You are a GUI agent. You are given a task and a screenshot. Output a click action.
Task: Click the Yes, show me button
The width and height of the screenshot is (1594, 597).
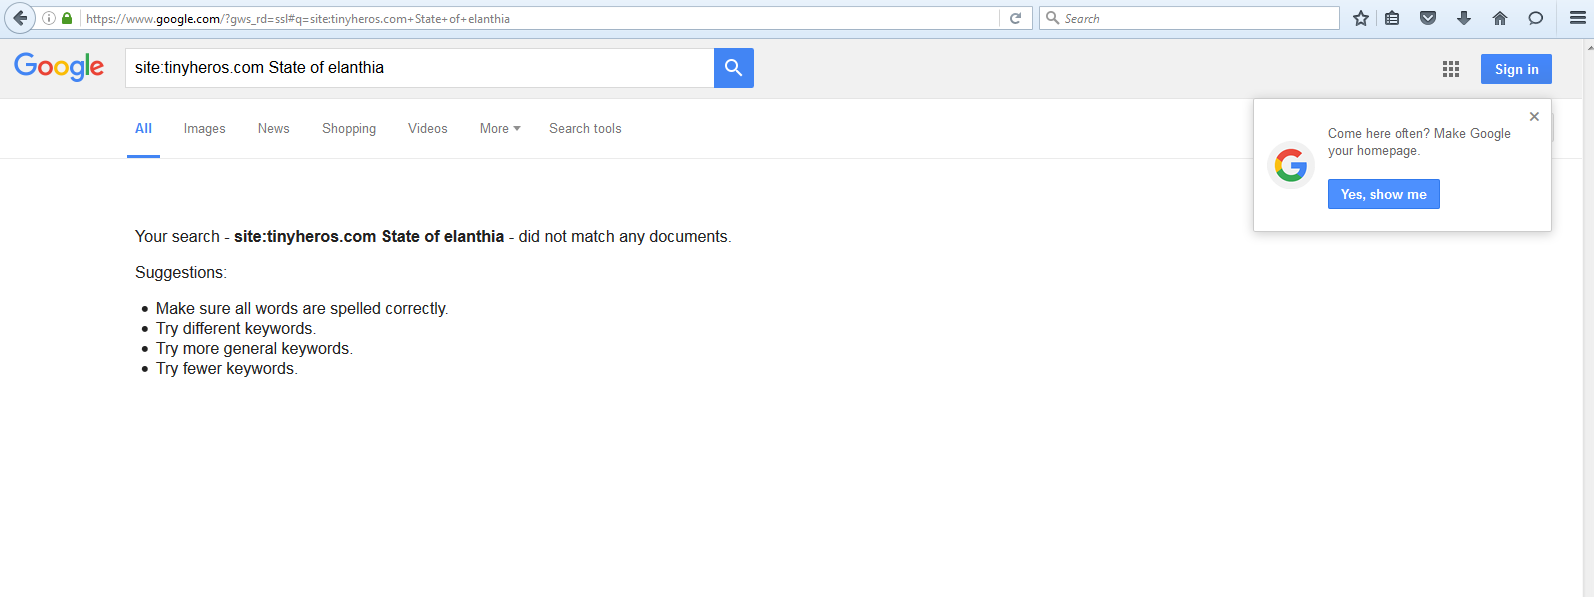click(x=1383, y=194)
